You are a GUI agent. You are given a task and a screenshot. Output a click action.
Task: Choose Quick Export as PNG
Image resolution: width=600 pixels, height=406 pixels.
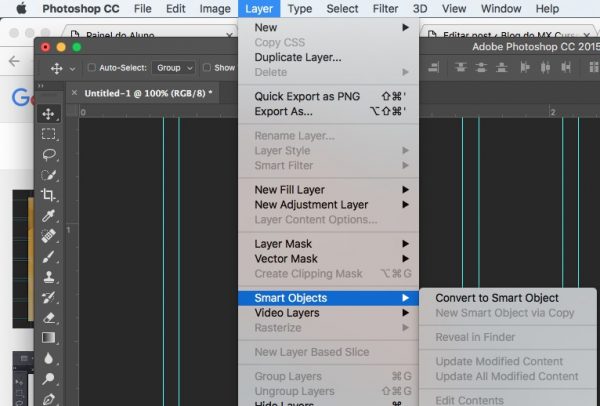(328, 96)
